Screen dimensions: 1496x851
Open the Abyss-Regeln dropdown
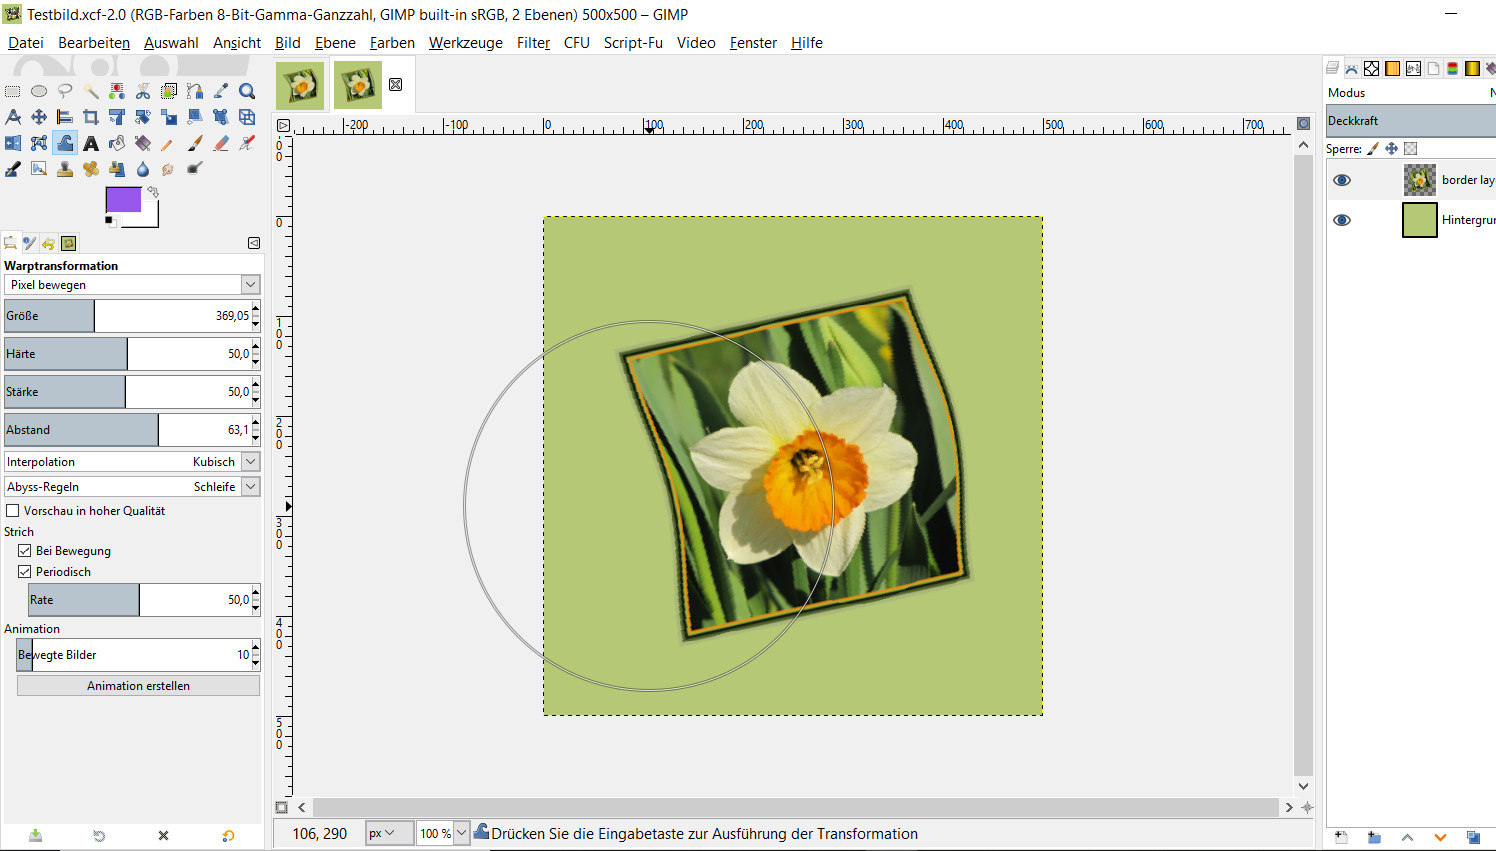tap(251, 487)
